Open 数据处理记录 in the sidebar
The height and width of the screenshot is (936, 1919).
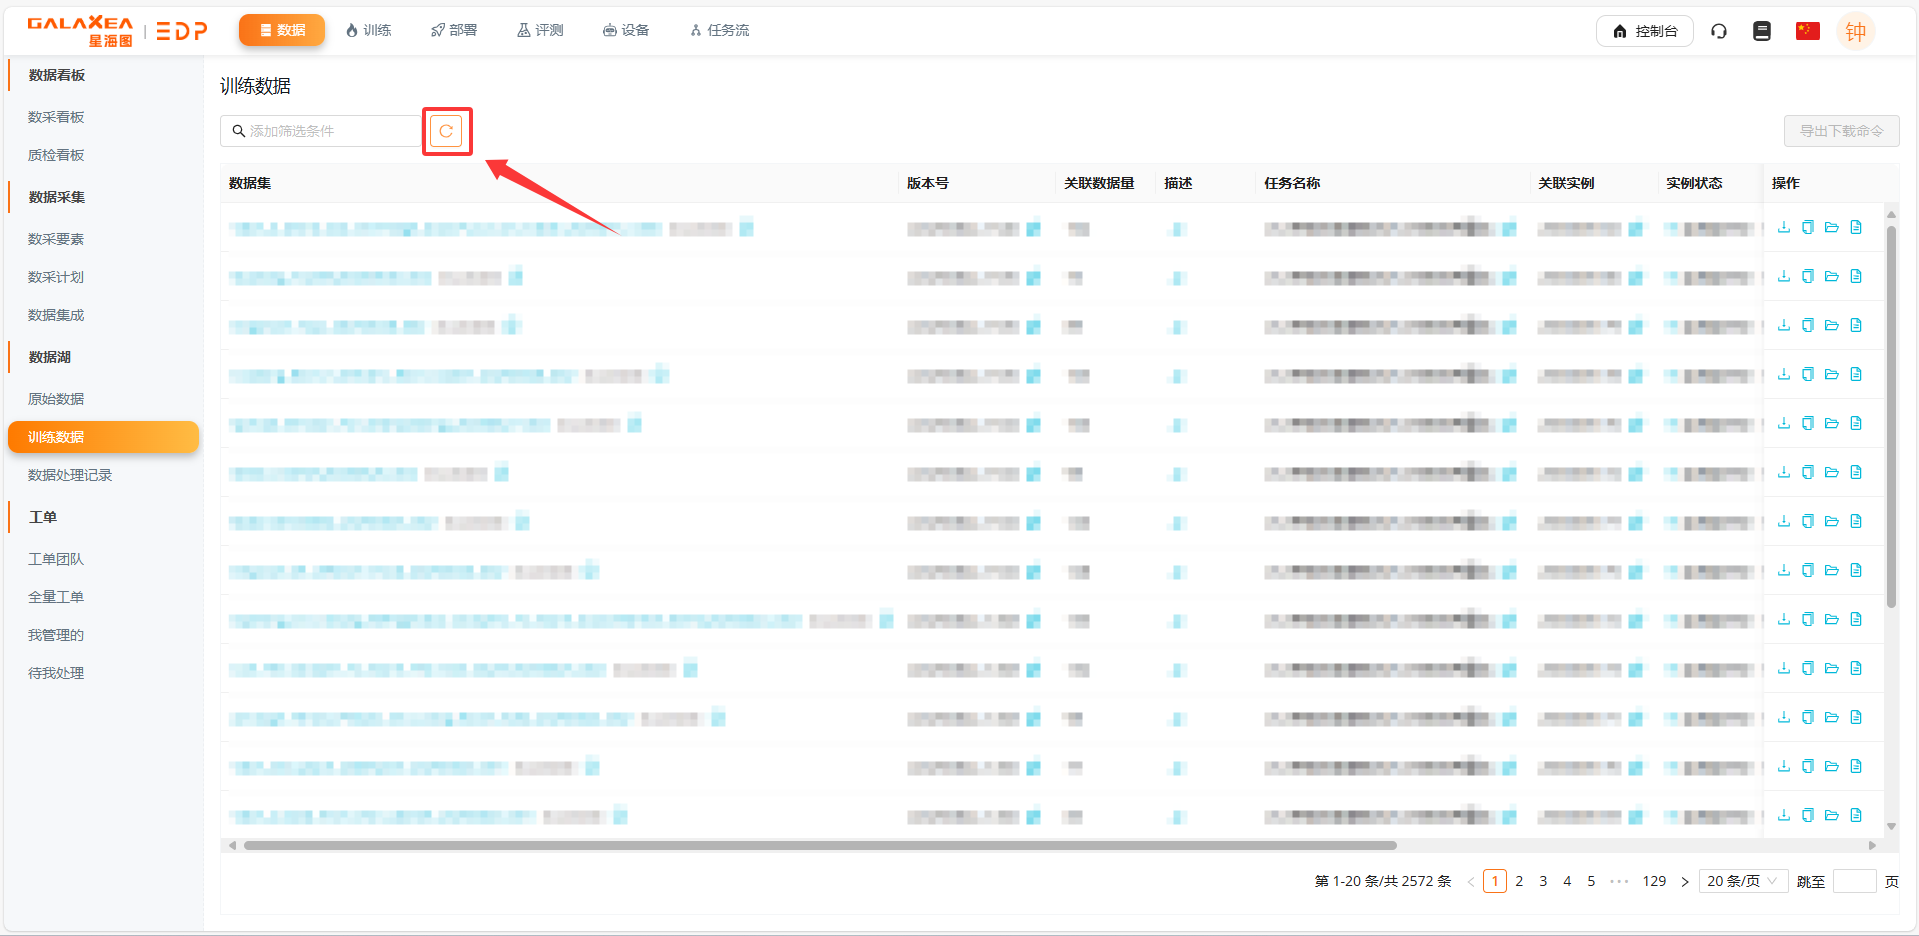tap(70, 475)
